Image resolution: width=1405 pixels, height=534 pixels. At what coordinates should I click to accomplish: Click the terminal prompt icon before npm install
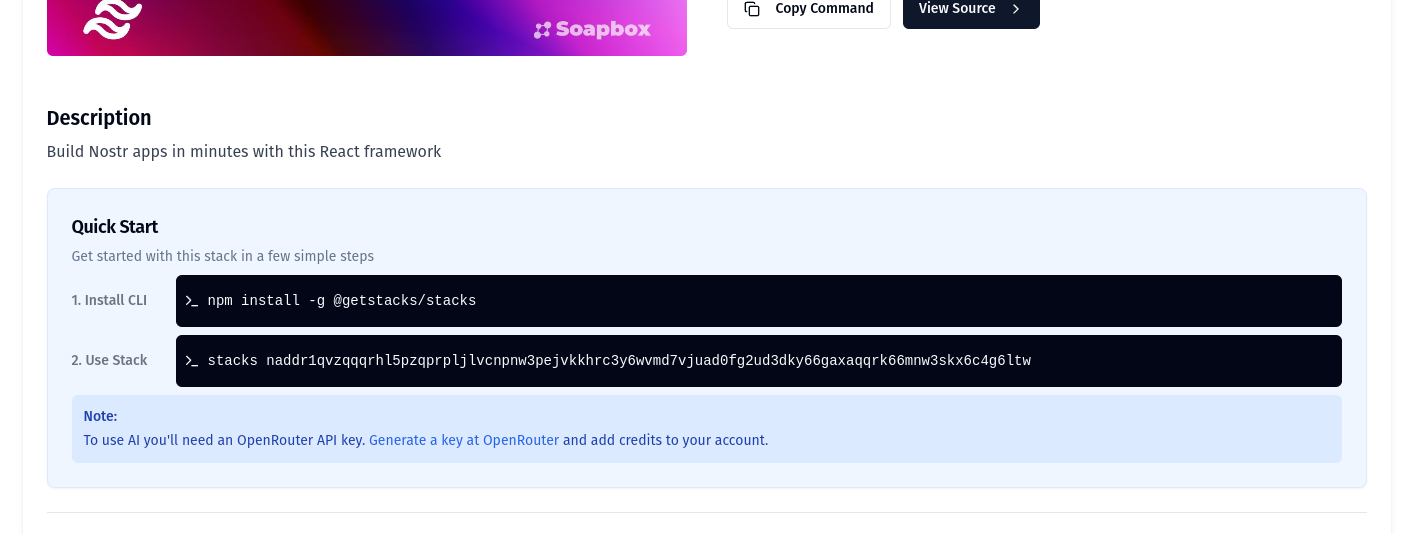point(191,301)
